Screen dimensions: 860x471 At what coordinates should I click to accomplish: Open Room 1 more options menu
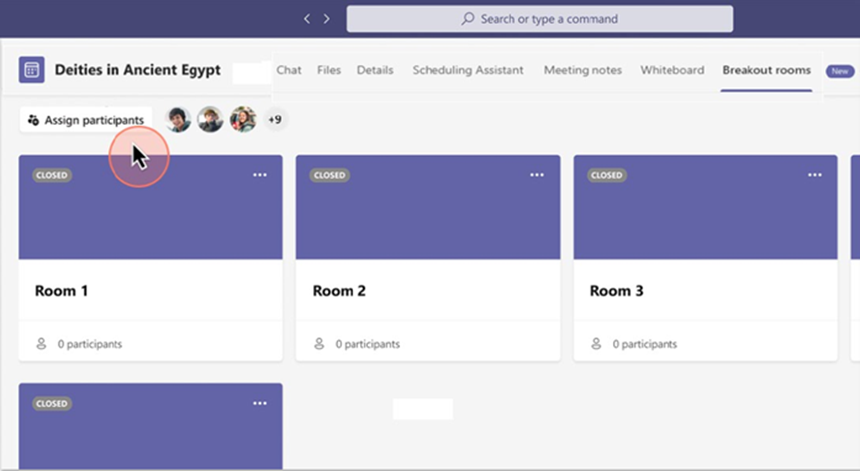tap(260, 175)
